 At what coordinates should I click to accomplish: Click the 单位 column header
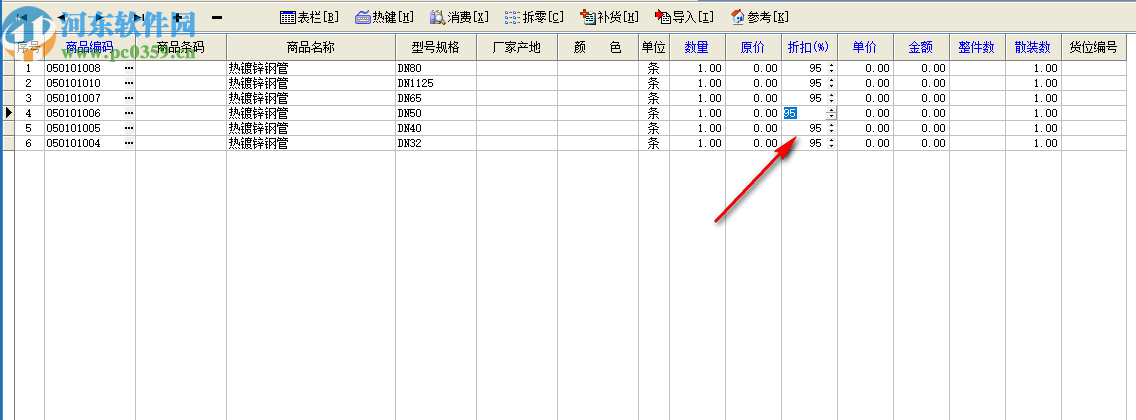point(653,48)
